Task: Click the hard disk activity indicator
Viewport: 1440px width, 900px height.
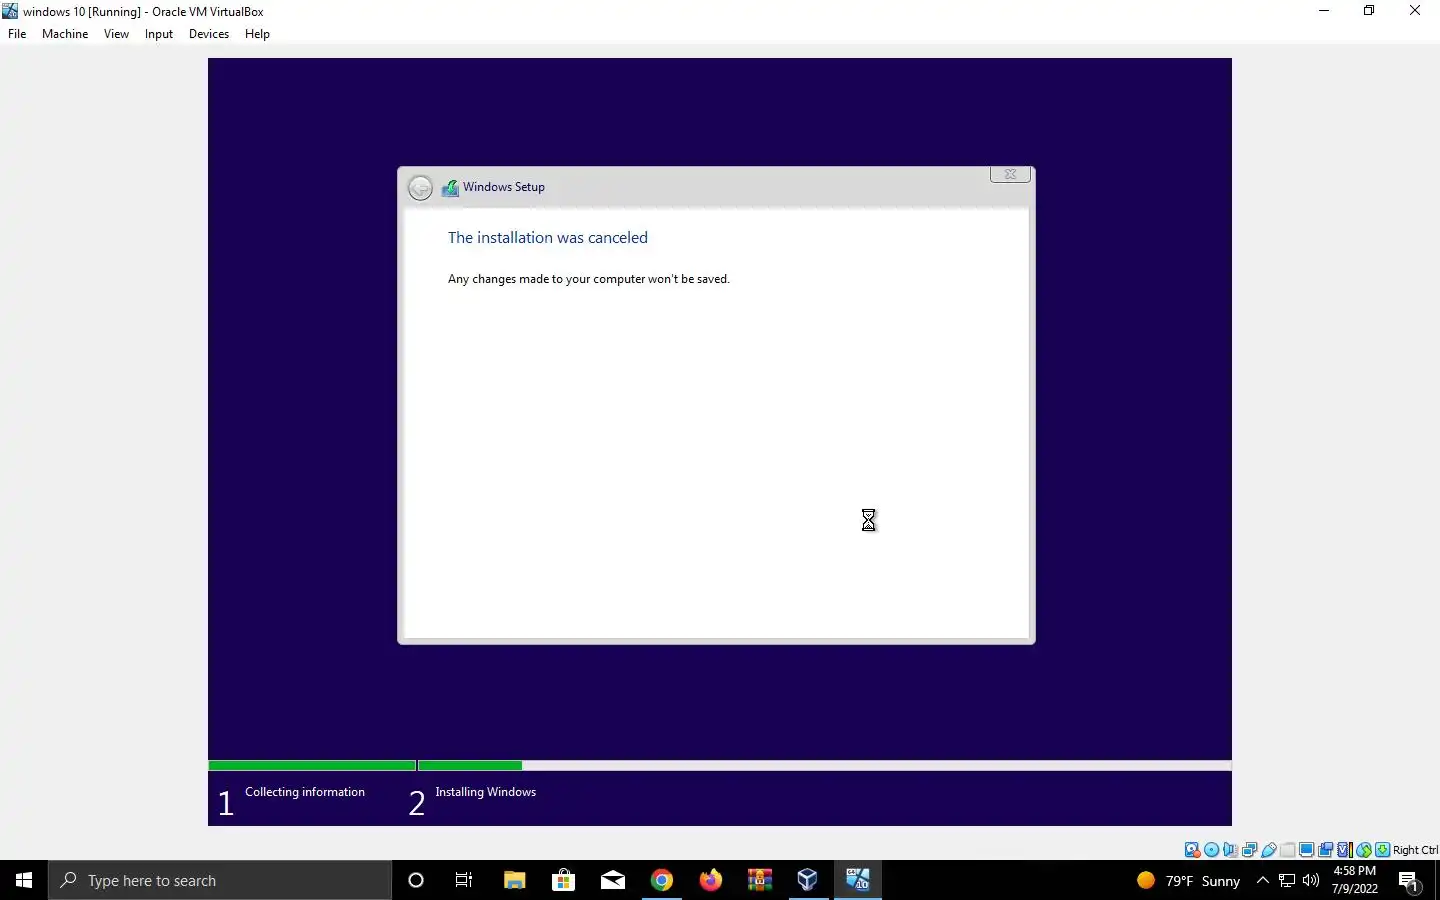Action: coord(1192,850)
